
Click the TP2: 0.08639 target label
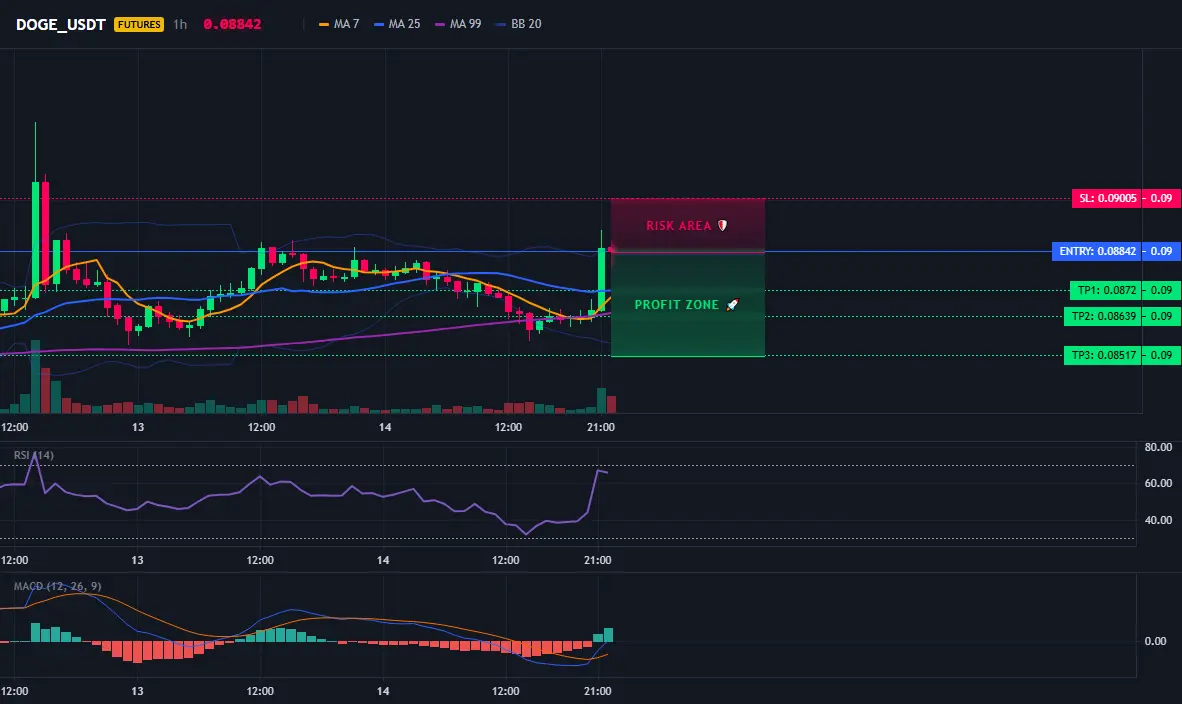tap(1103, 317)
